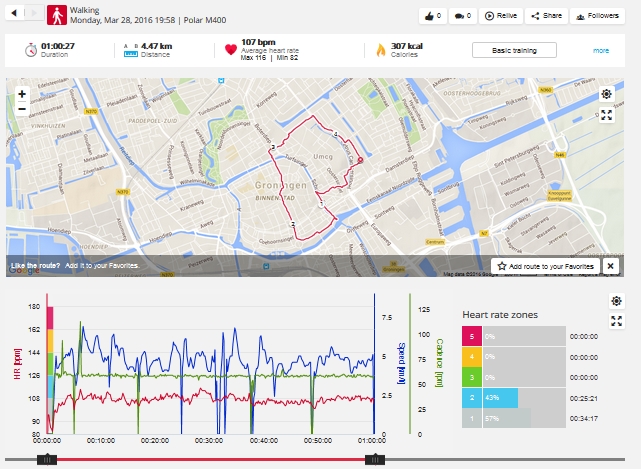
Task: Share this walking session
Action: pos(547,16)
